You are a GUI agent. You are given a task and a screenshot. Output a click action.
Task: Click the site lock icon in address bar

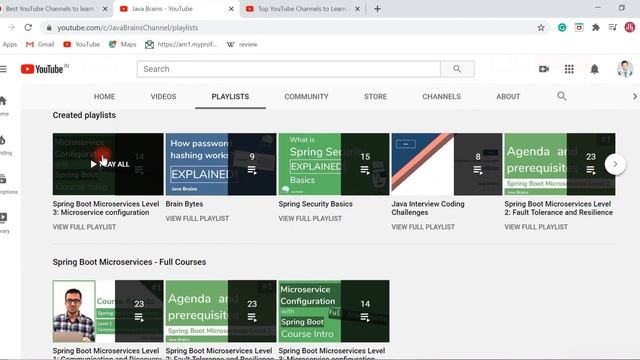point(49,28)
